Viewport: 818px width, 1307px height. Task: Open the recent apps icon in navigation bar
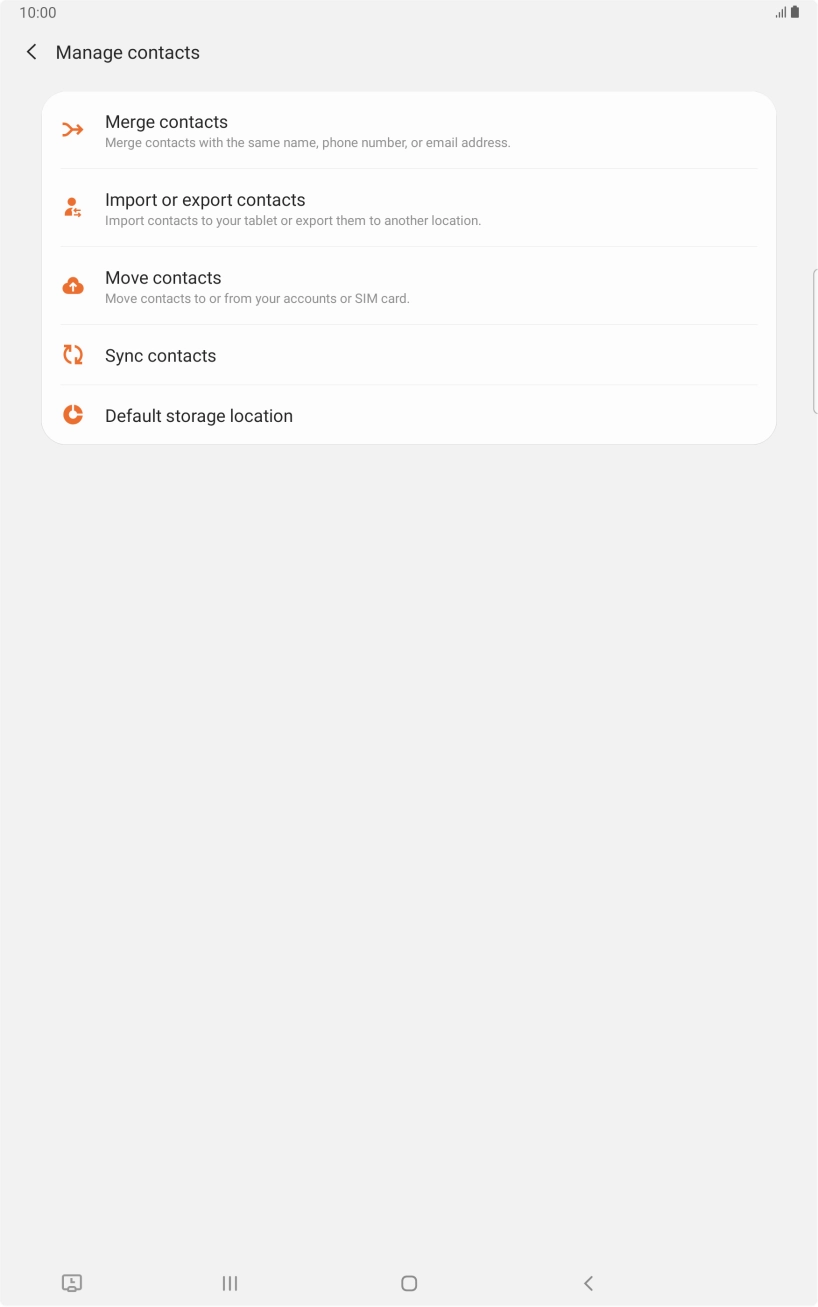[229, 1283]
